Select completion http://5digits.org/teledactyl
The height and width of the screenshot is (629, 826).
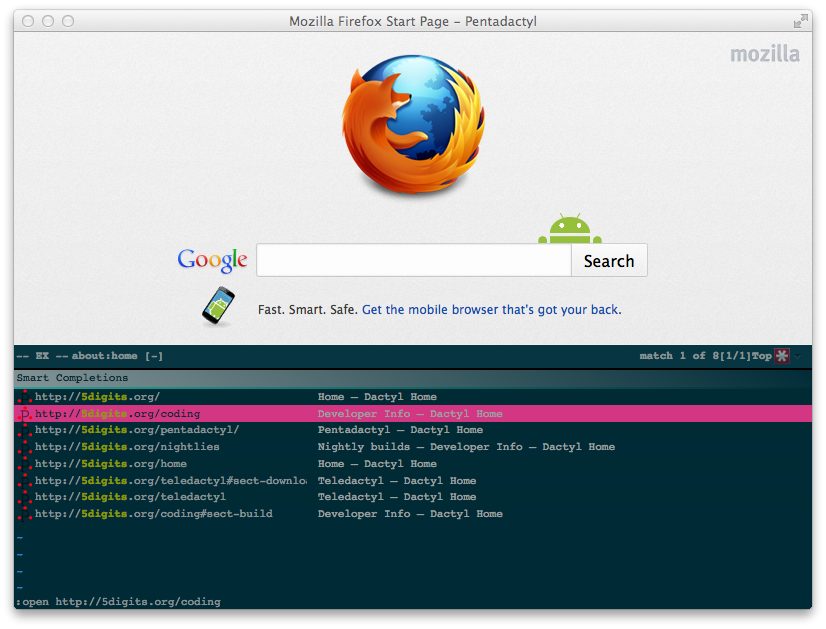413,497
